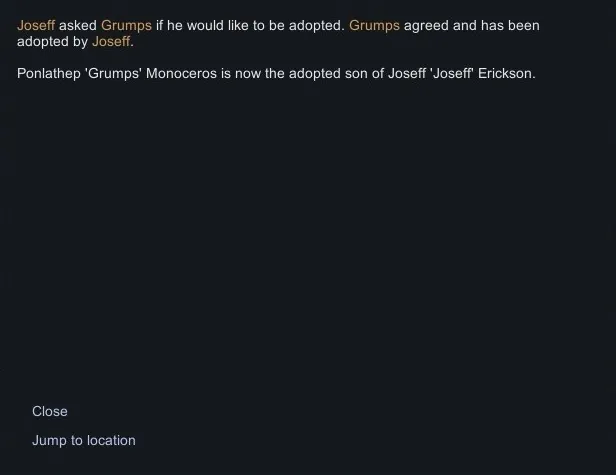
Task: Click the Joseff link after 'adopted by'
Action: pyautogui.click(x=111, y=42)
